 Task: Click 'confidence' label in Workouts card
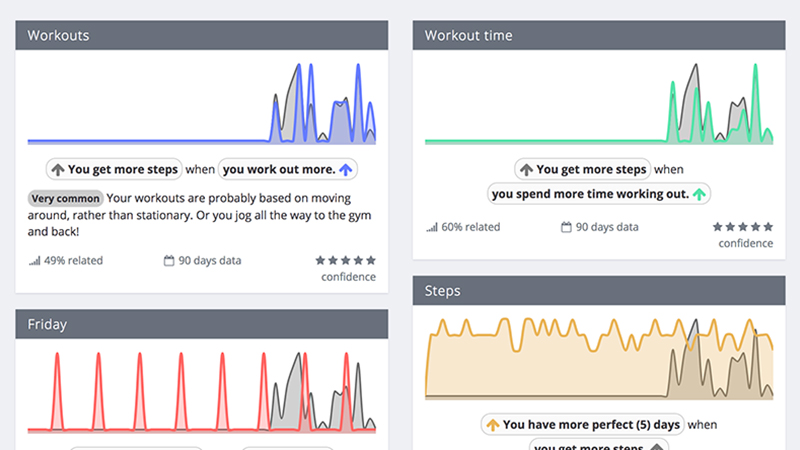[x=348, y=277]
